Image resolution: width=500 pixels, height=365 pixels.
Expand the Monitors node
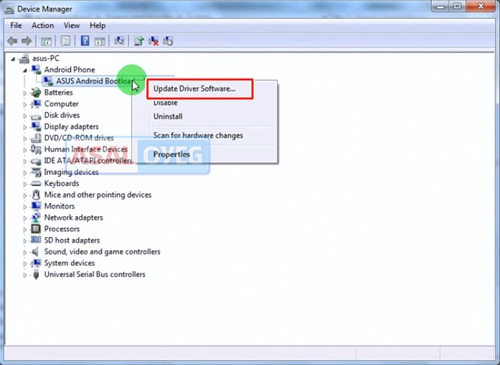click(x=25, y=207)
